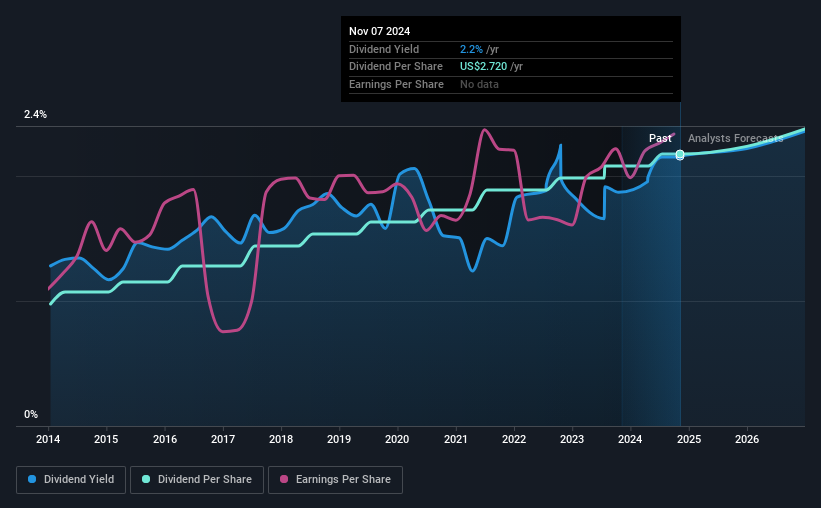This screenshot has width=821, height=508.
Task: Click Dividend Yield row label in tooltip
Action: (384, 49)
